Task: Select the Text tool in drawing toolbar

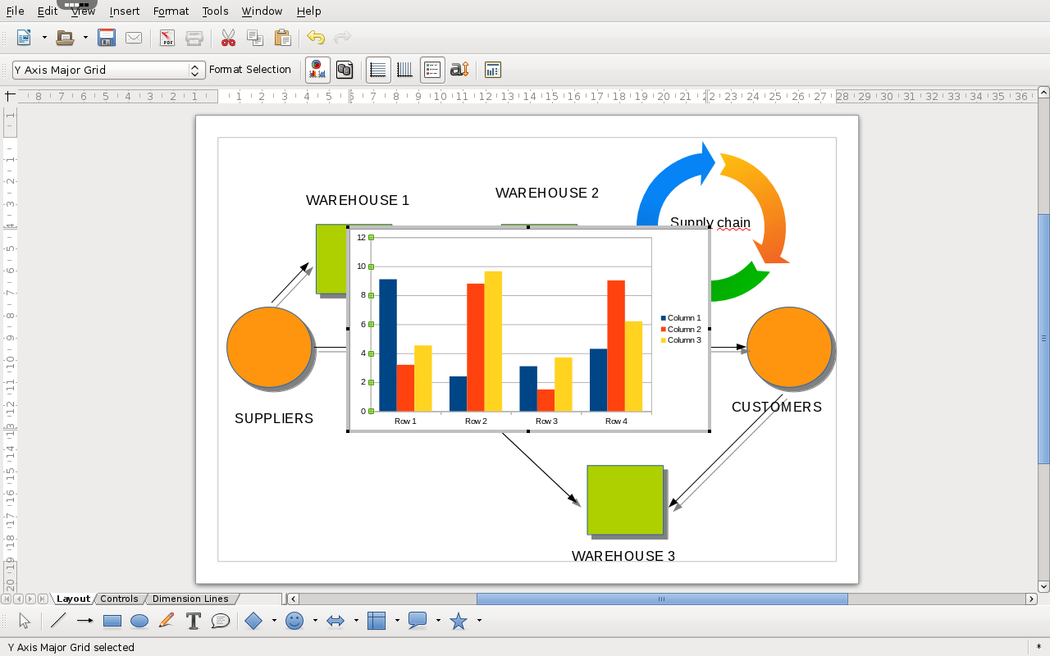Action: coord(193,621)
